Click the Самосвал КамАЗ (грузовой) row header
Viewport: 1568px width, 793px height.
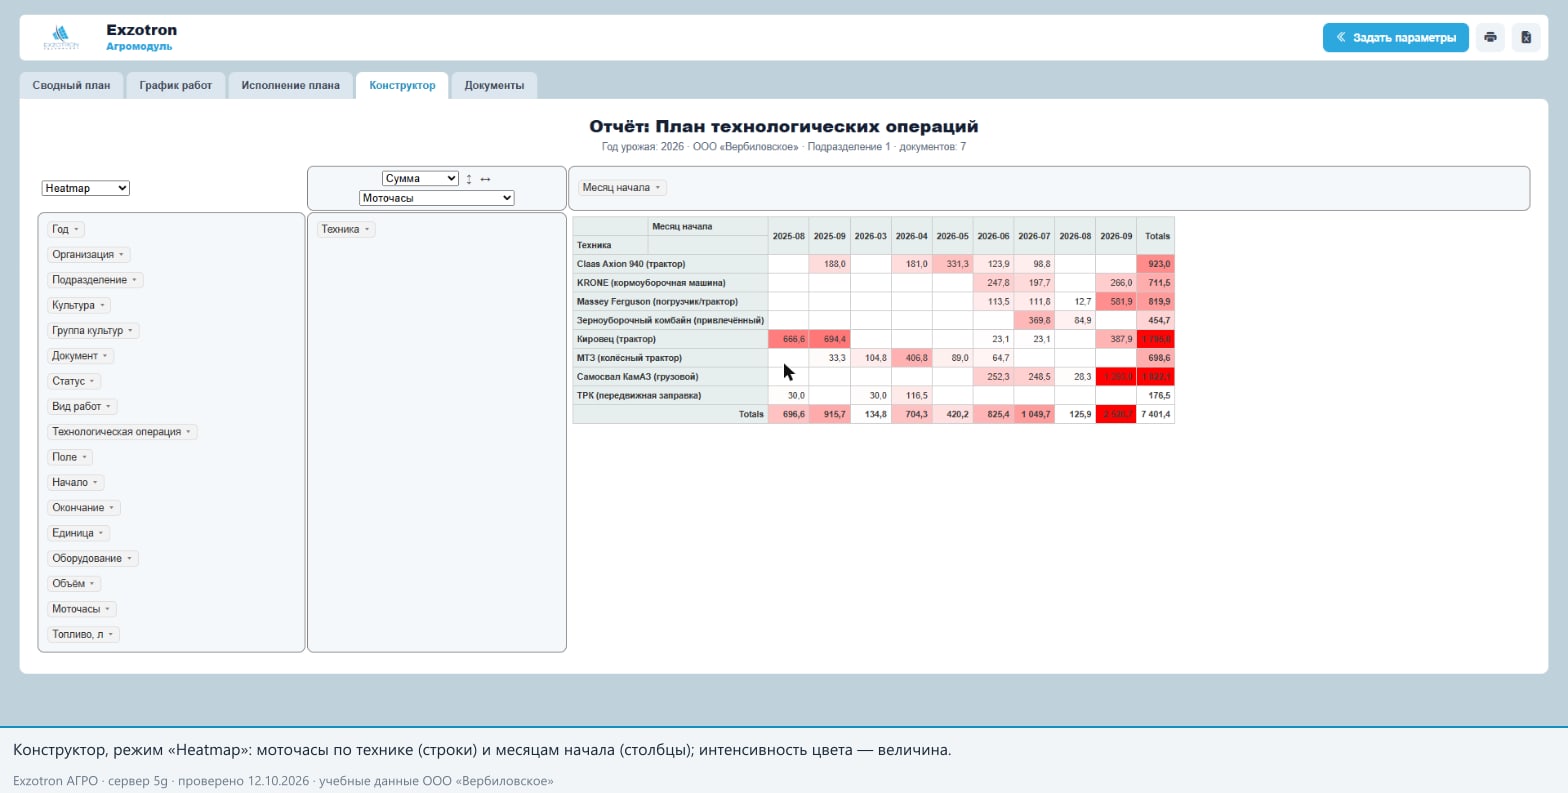point(670,377)
